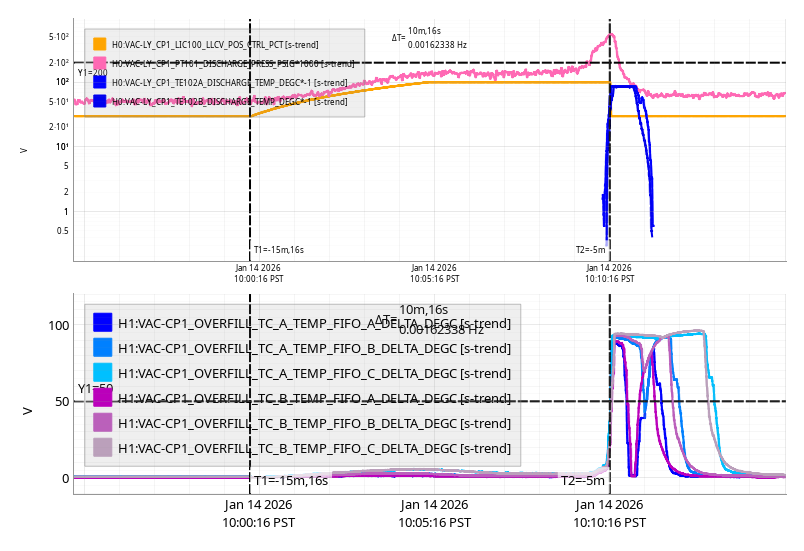This screenshot has width=804, height=551.
Task: Select the blue TE102B_DISCHARGE_TEMP legend swatch
Action: tap(100, 101)
